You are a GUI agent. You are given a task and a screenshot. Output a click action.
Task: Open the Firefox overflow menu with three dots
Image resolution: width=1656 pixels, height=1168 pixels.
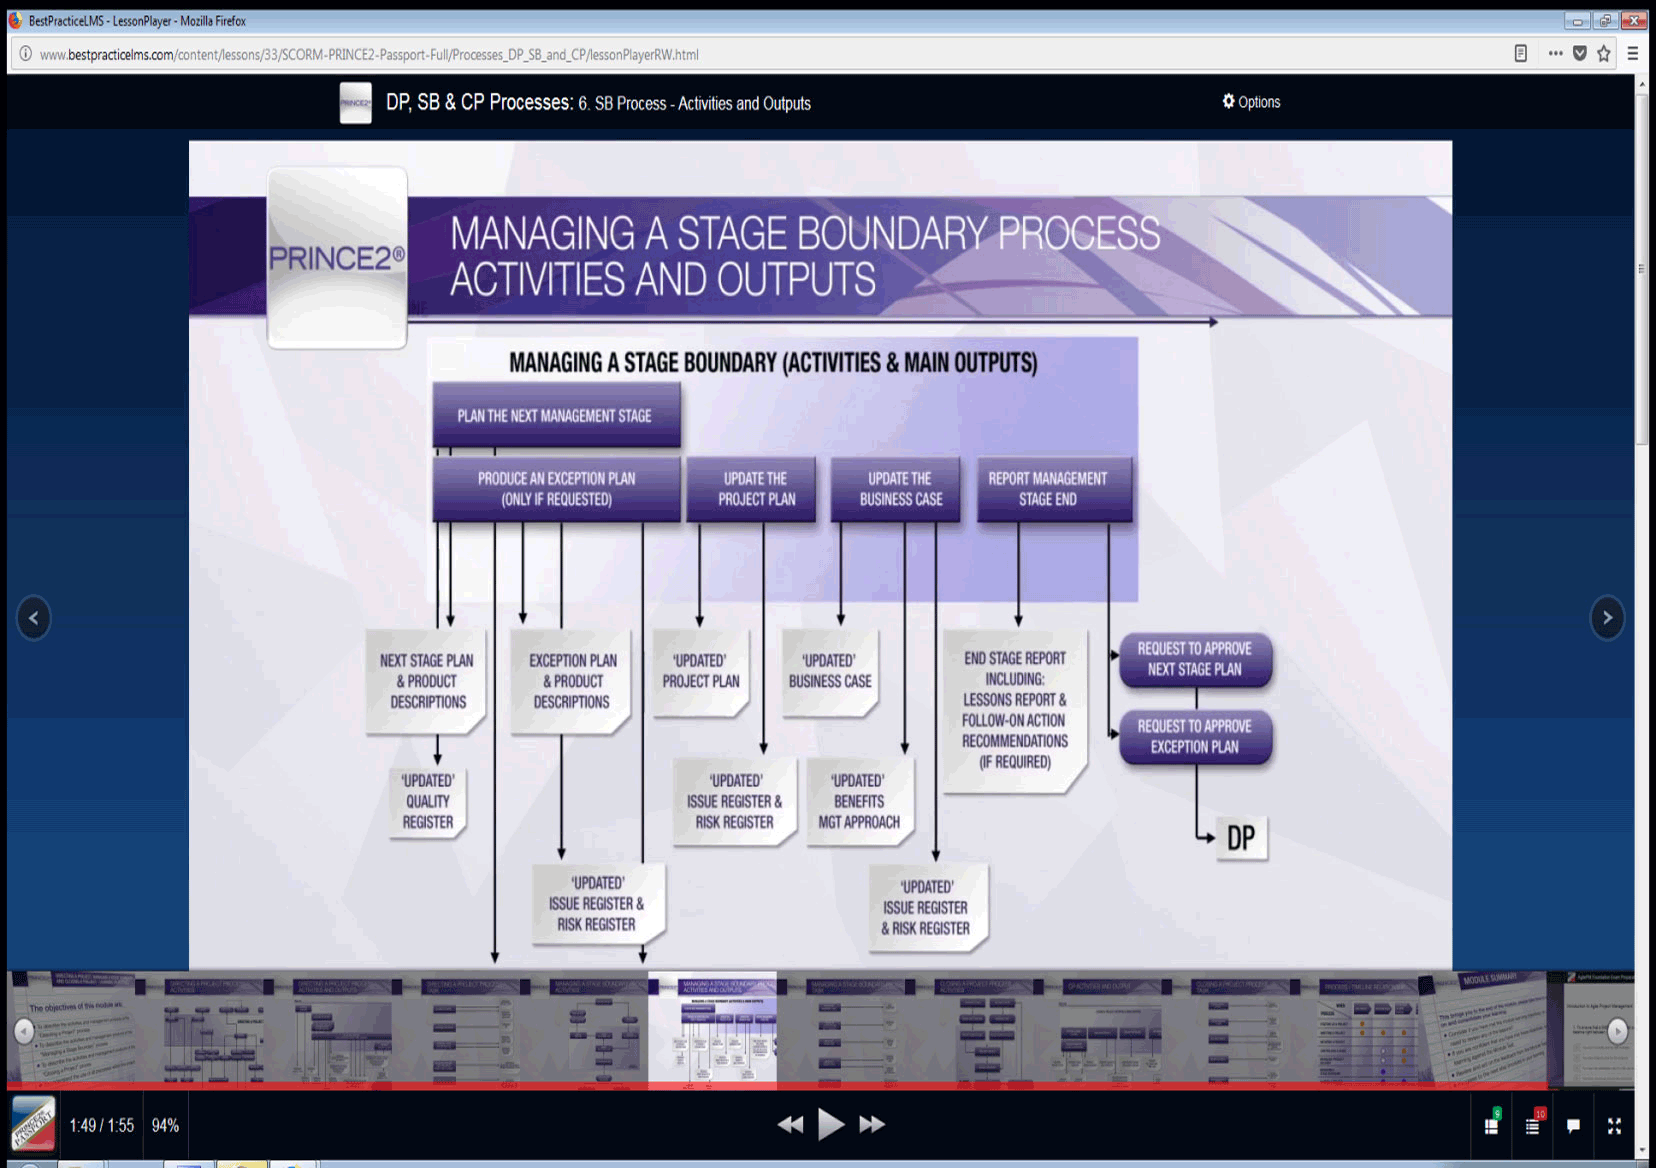[x=1556, y=54]
